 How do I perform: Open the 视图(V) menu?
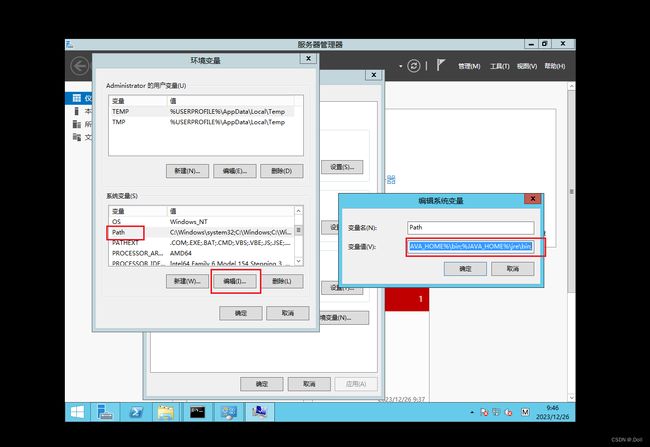coord(527,66)
